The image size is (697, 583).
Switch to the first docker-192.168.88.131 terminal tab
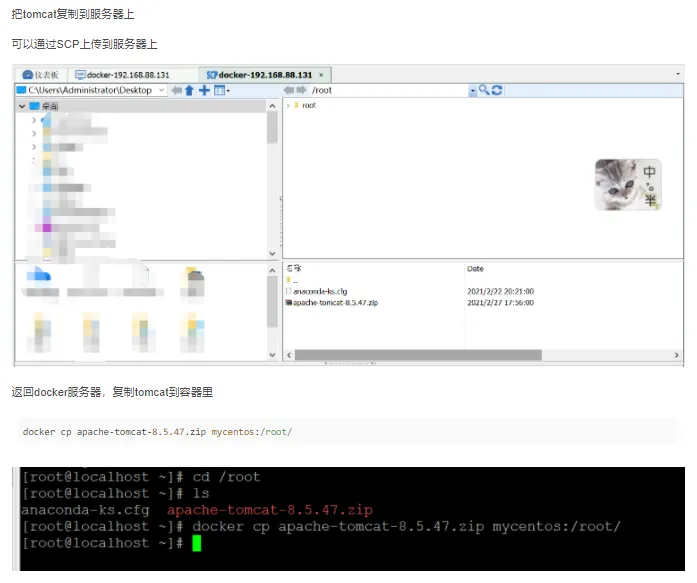122,75
